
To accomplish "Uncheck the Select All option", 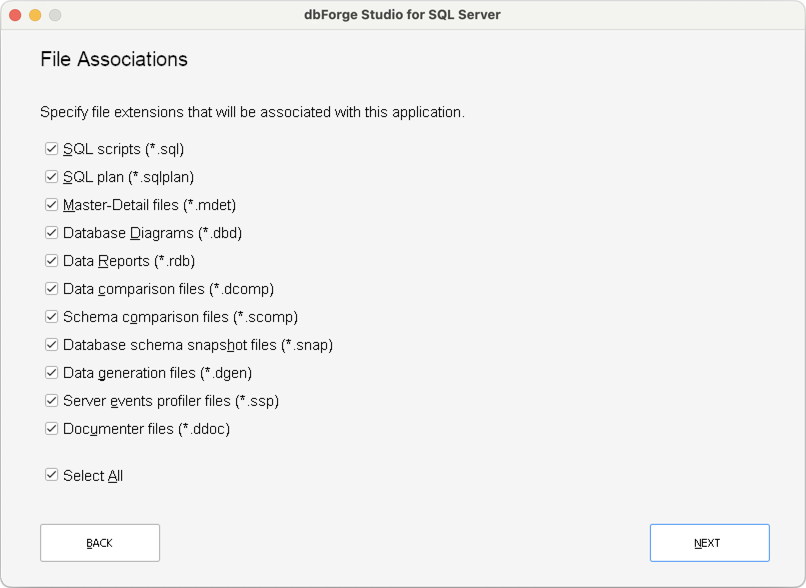I will [x=51, y=475].
